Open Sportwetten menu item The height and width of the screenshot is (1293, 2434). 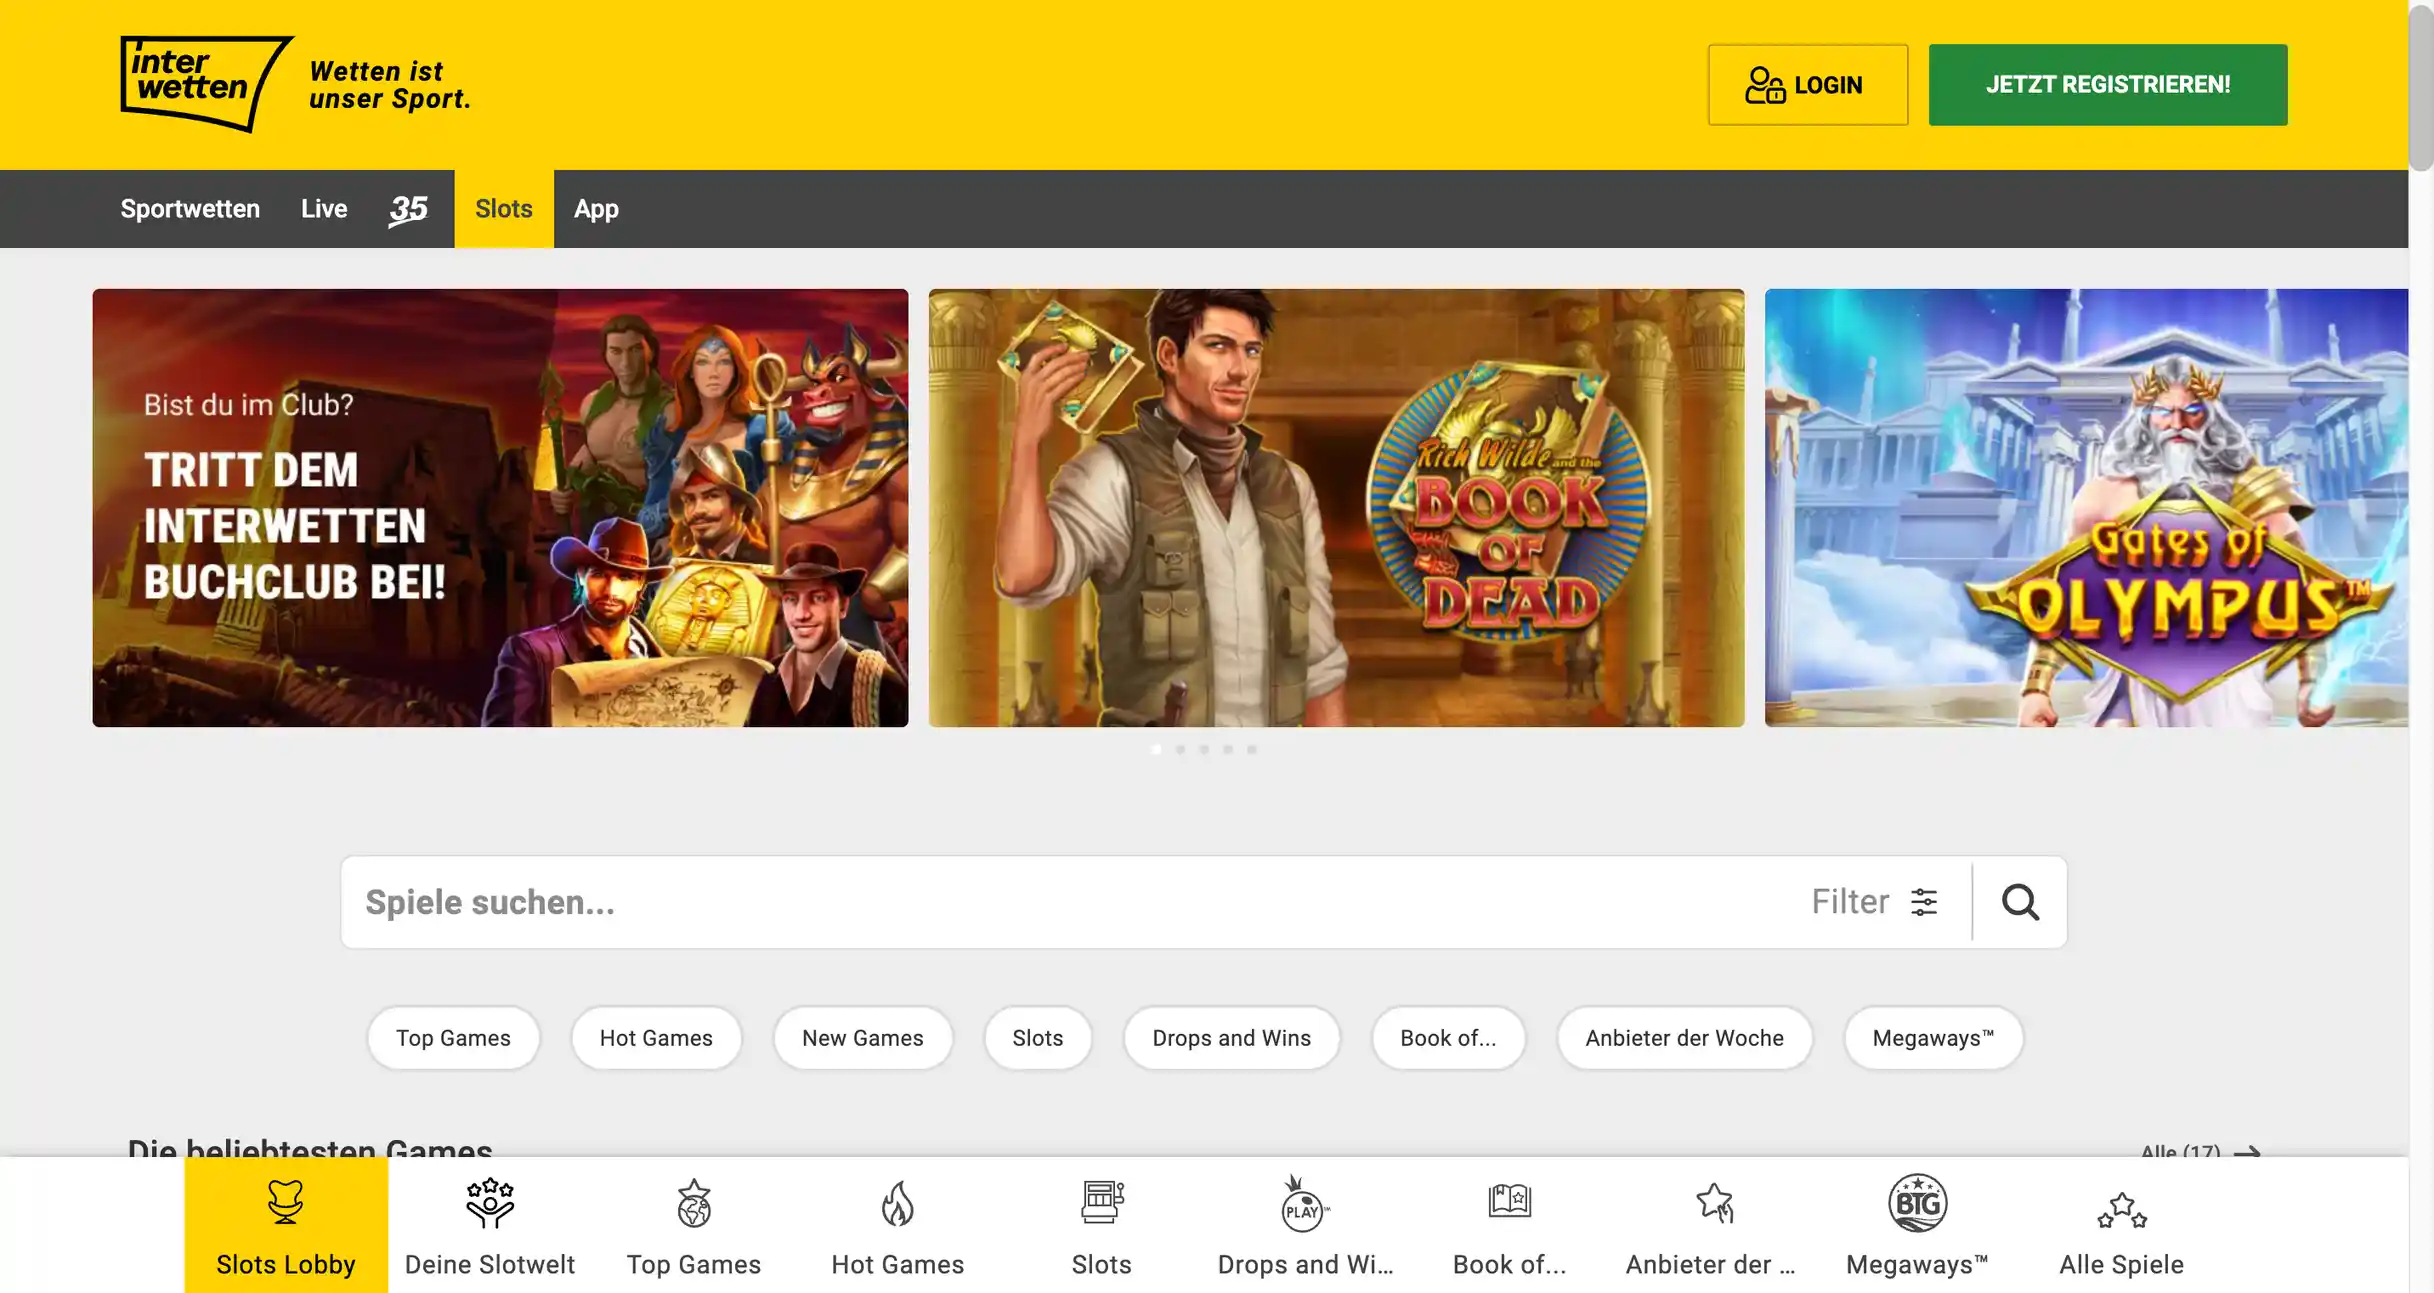pyautogui.click(x=190, y=209)
